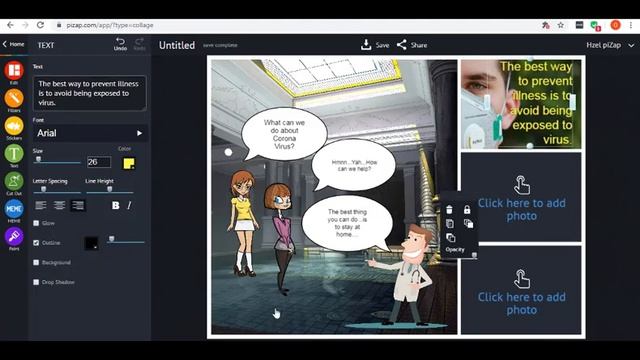Click the font size number field

(x=99, y=162)
